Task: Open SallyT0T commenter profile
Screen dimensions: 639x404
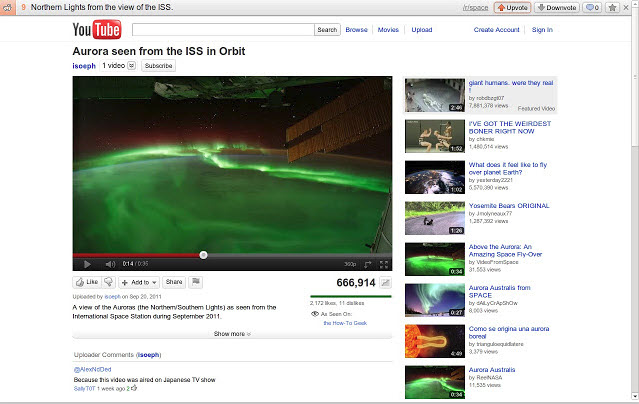Action: pos(84,389)
